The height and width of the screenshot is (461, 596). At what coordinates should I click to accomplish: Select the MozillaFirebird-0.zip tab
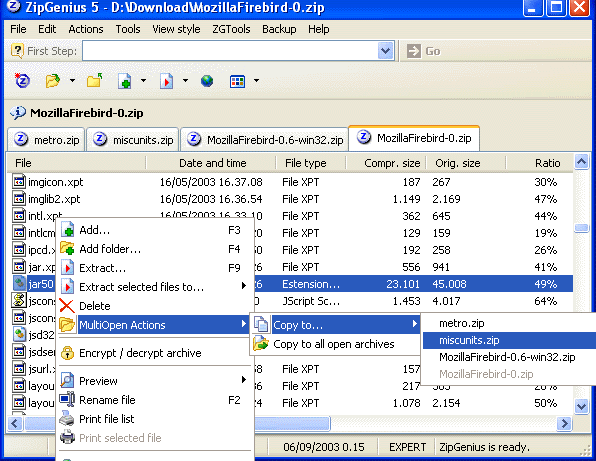pos(414,138)
